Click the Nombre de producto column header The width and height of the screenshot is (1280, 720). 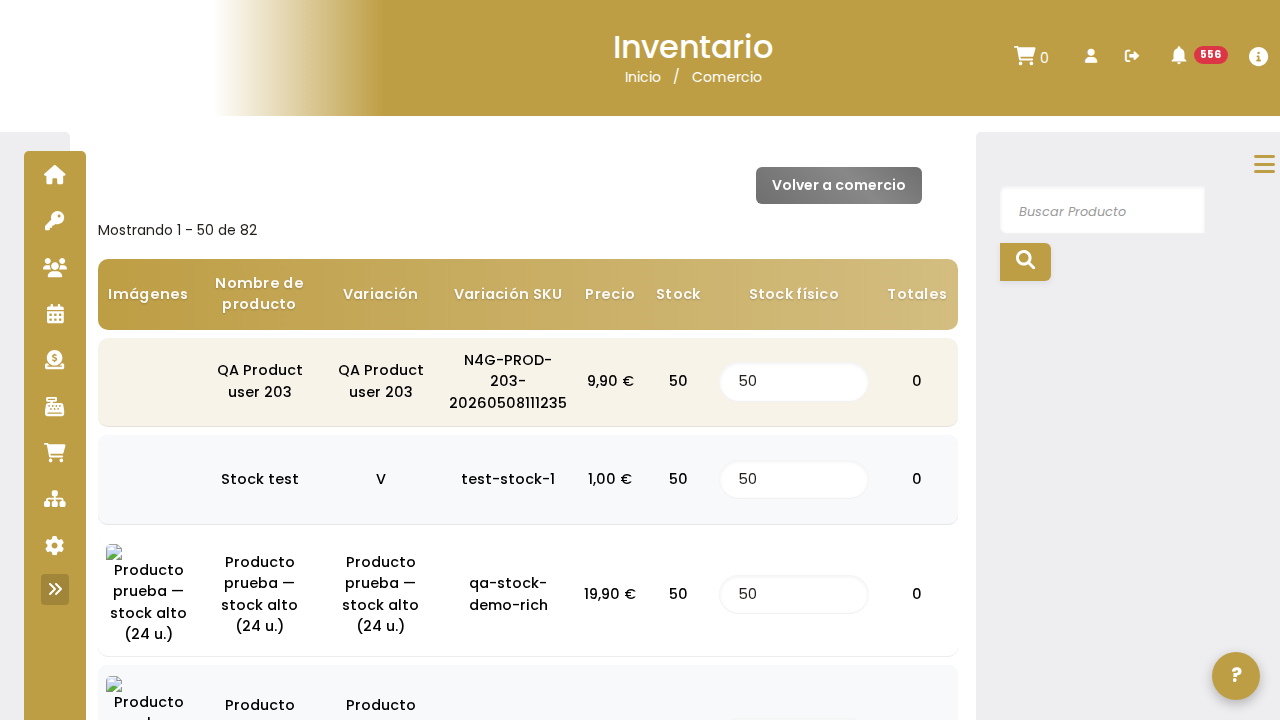[259, 294]
